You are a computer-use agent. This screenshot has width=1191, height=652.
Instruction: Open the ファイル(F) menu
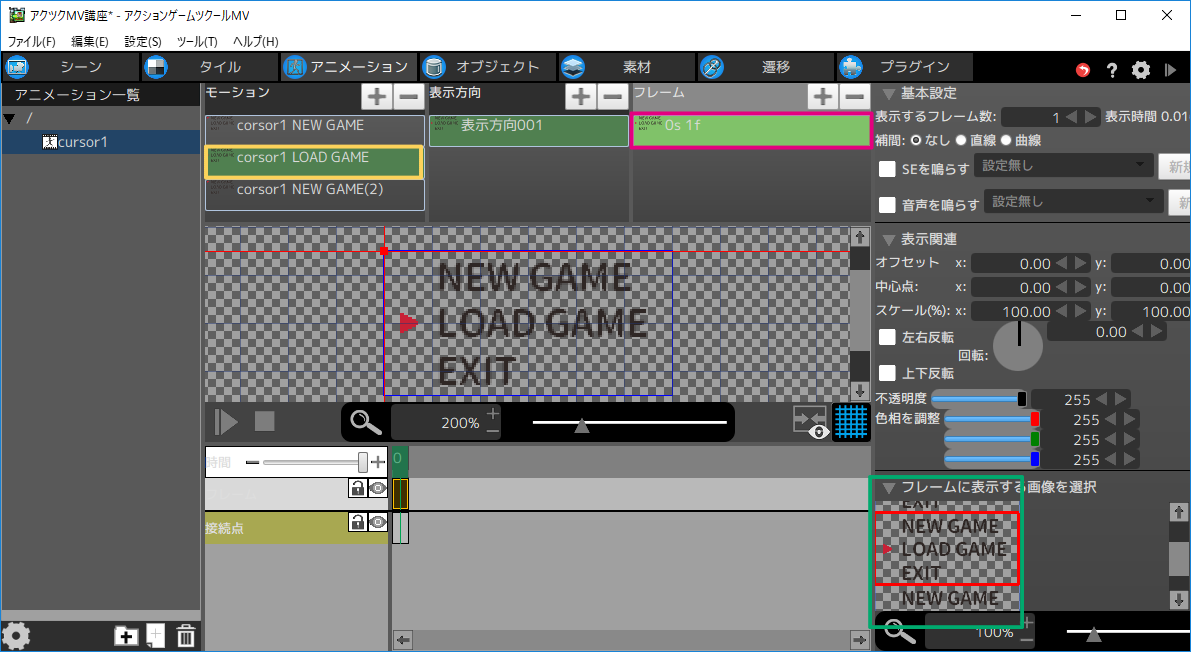(x=32, y=42)
